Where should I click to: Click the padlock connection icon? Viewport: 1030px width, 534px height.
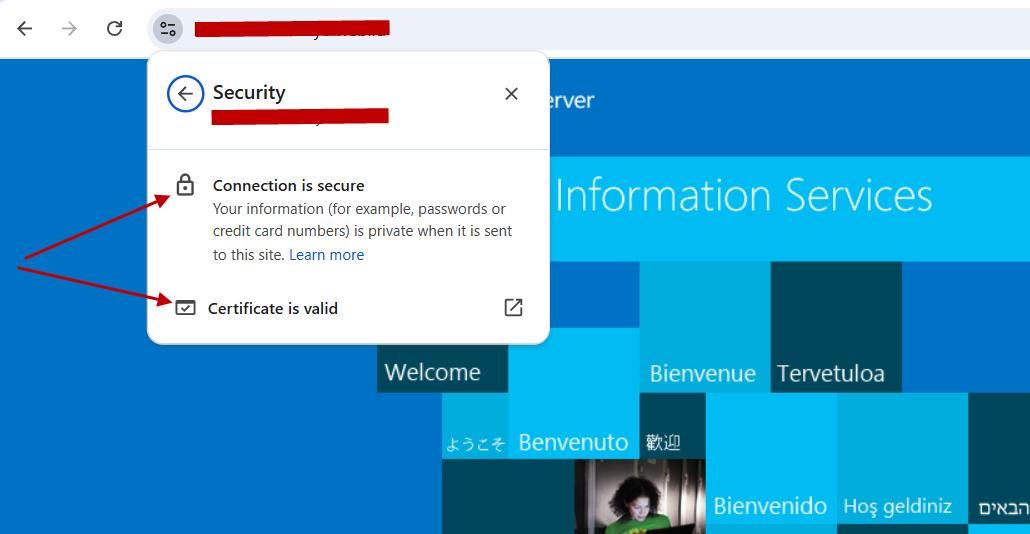click(185, 185)
